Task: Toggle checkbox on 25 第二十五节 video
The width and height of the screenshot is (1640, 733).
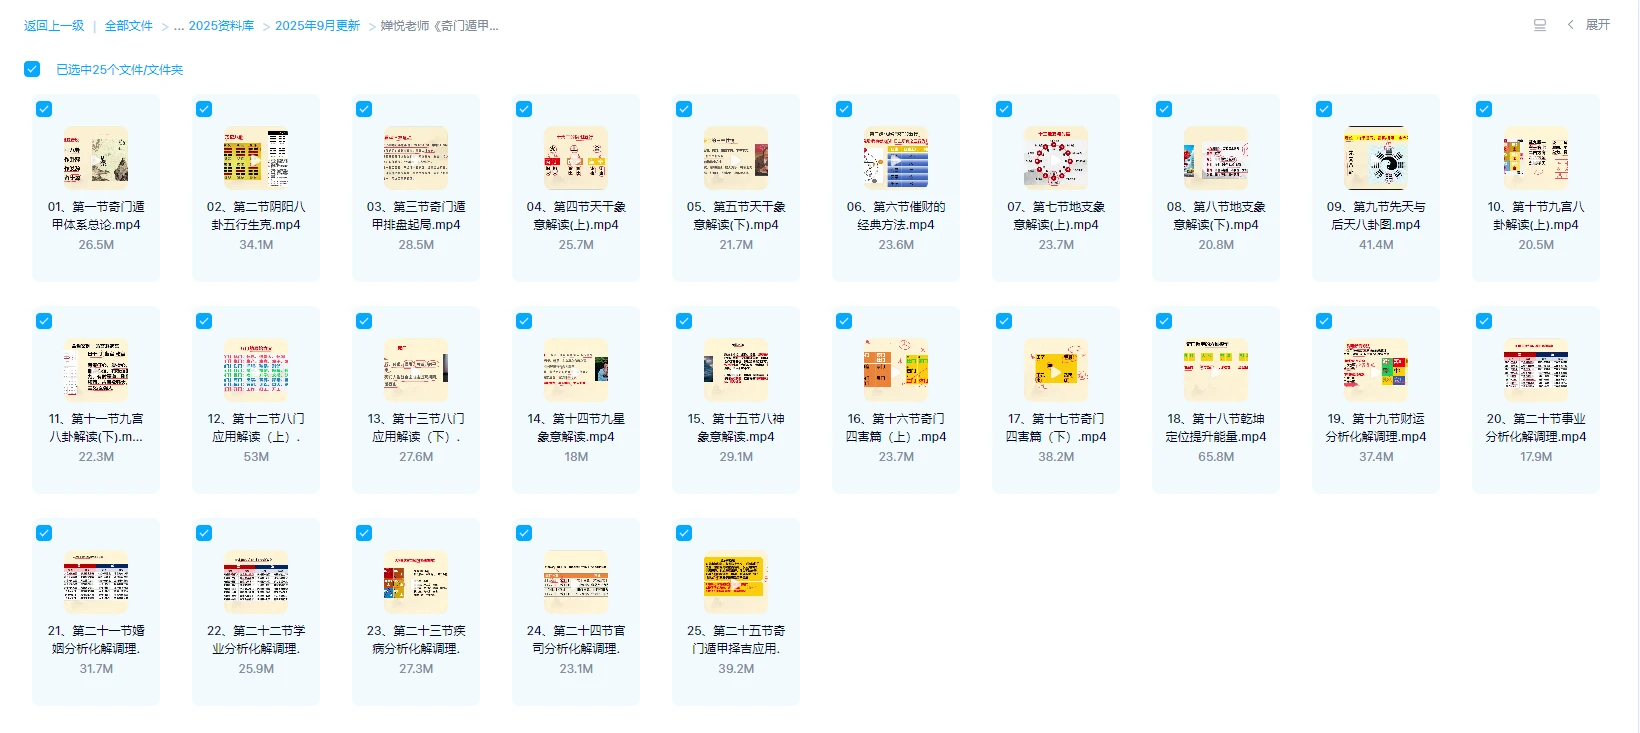Action: [x=684, y=533]
